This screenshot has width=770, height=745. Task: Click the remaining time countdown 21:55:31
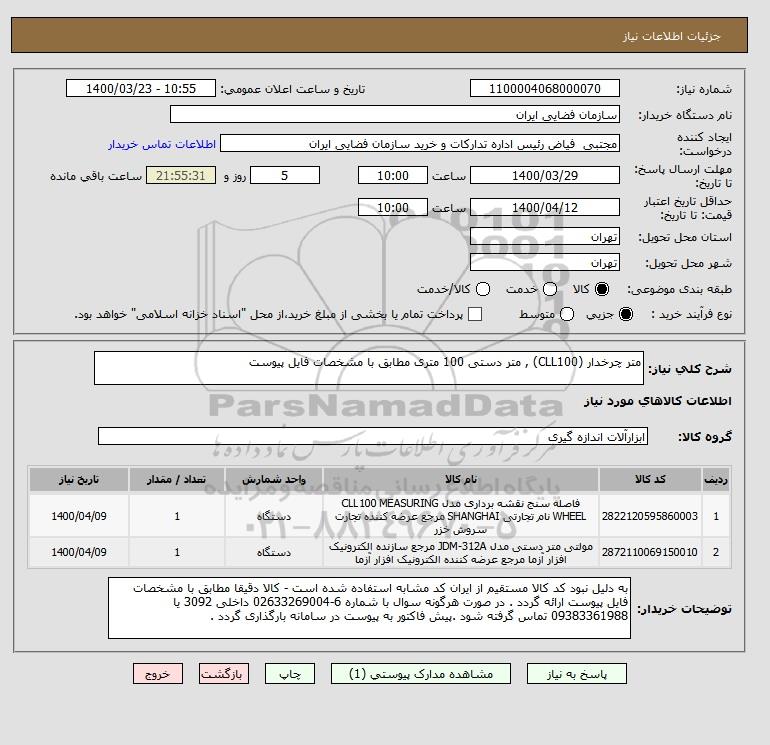181,175
